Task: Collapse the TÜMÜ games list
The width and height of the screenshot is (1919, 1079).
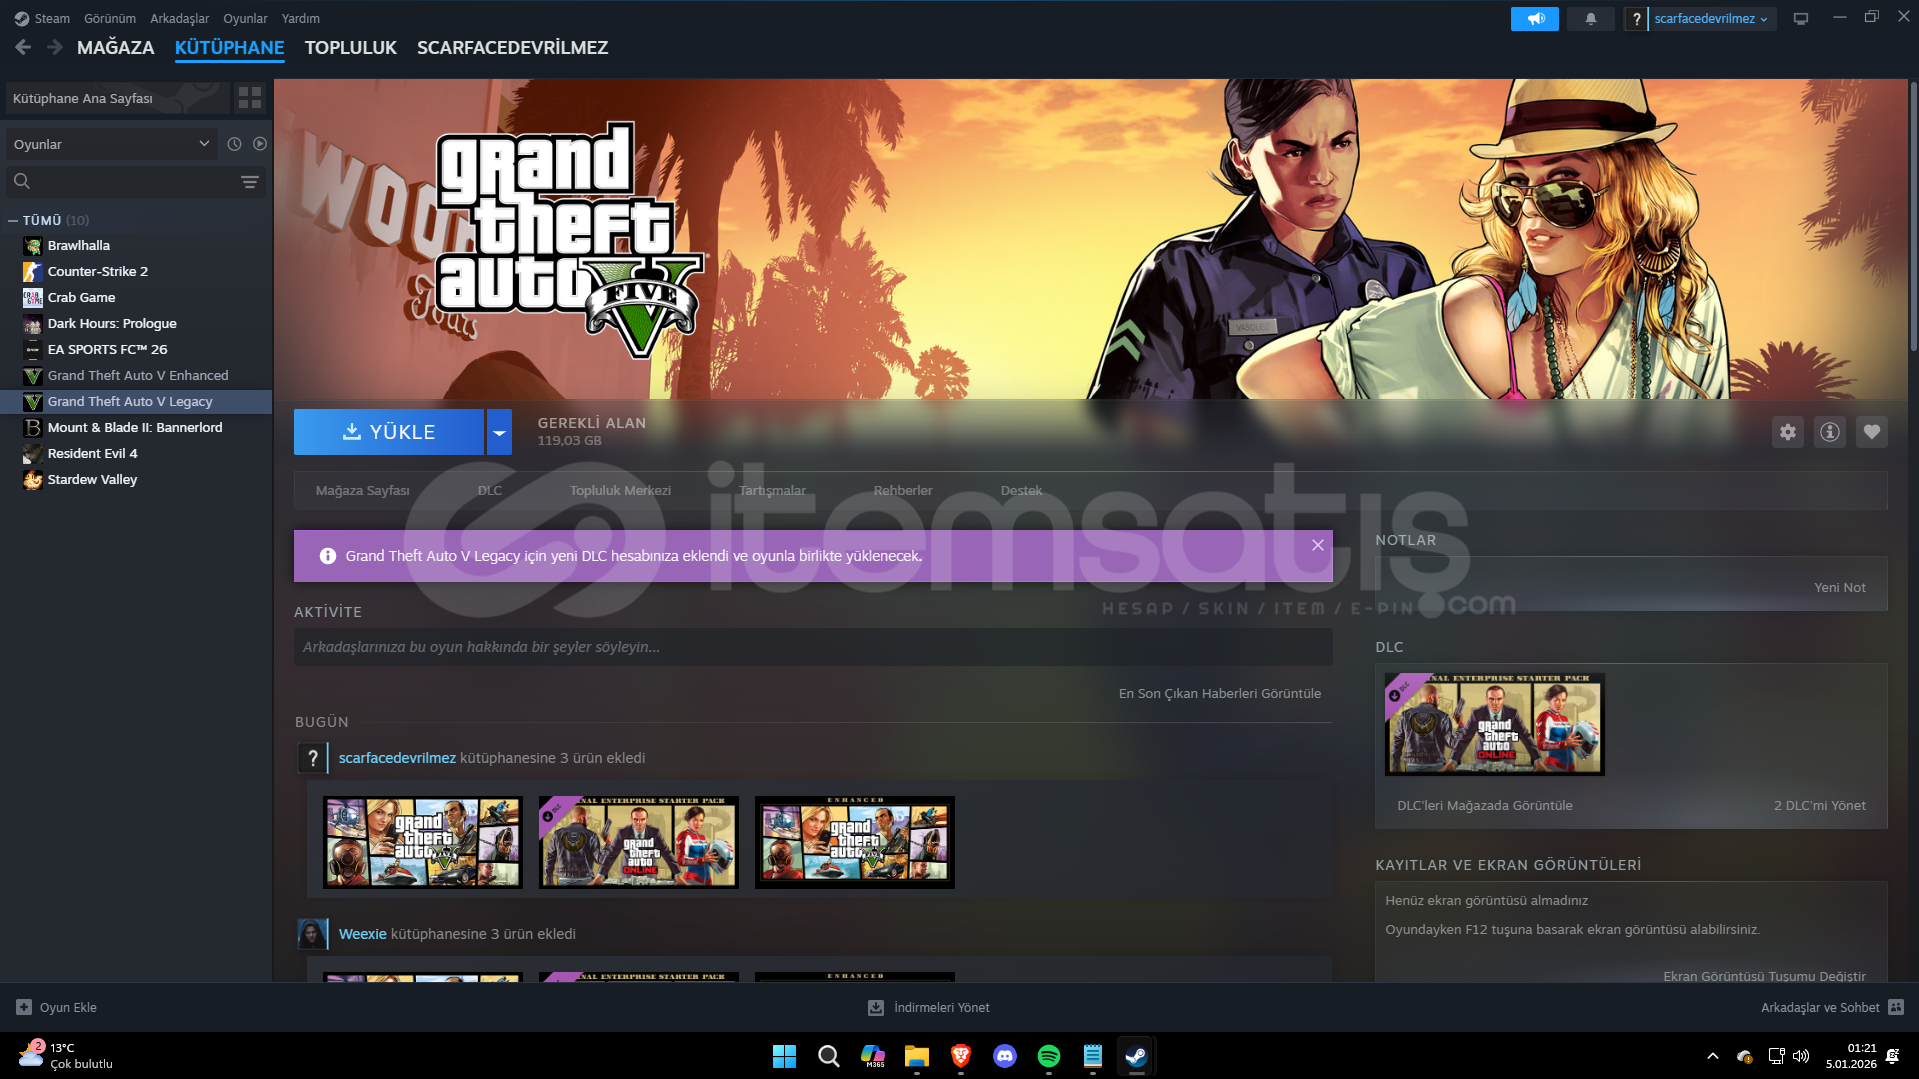Action: 13,221
